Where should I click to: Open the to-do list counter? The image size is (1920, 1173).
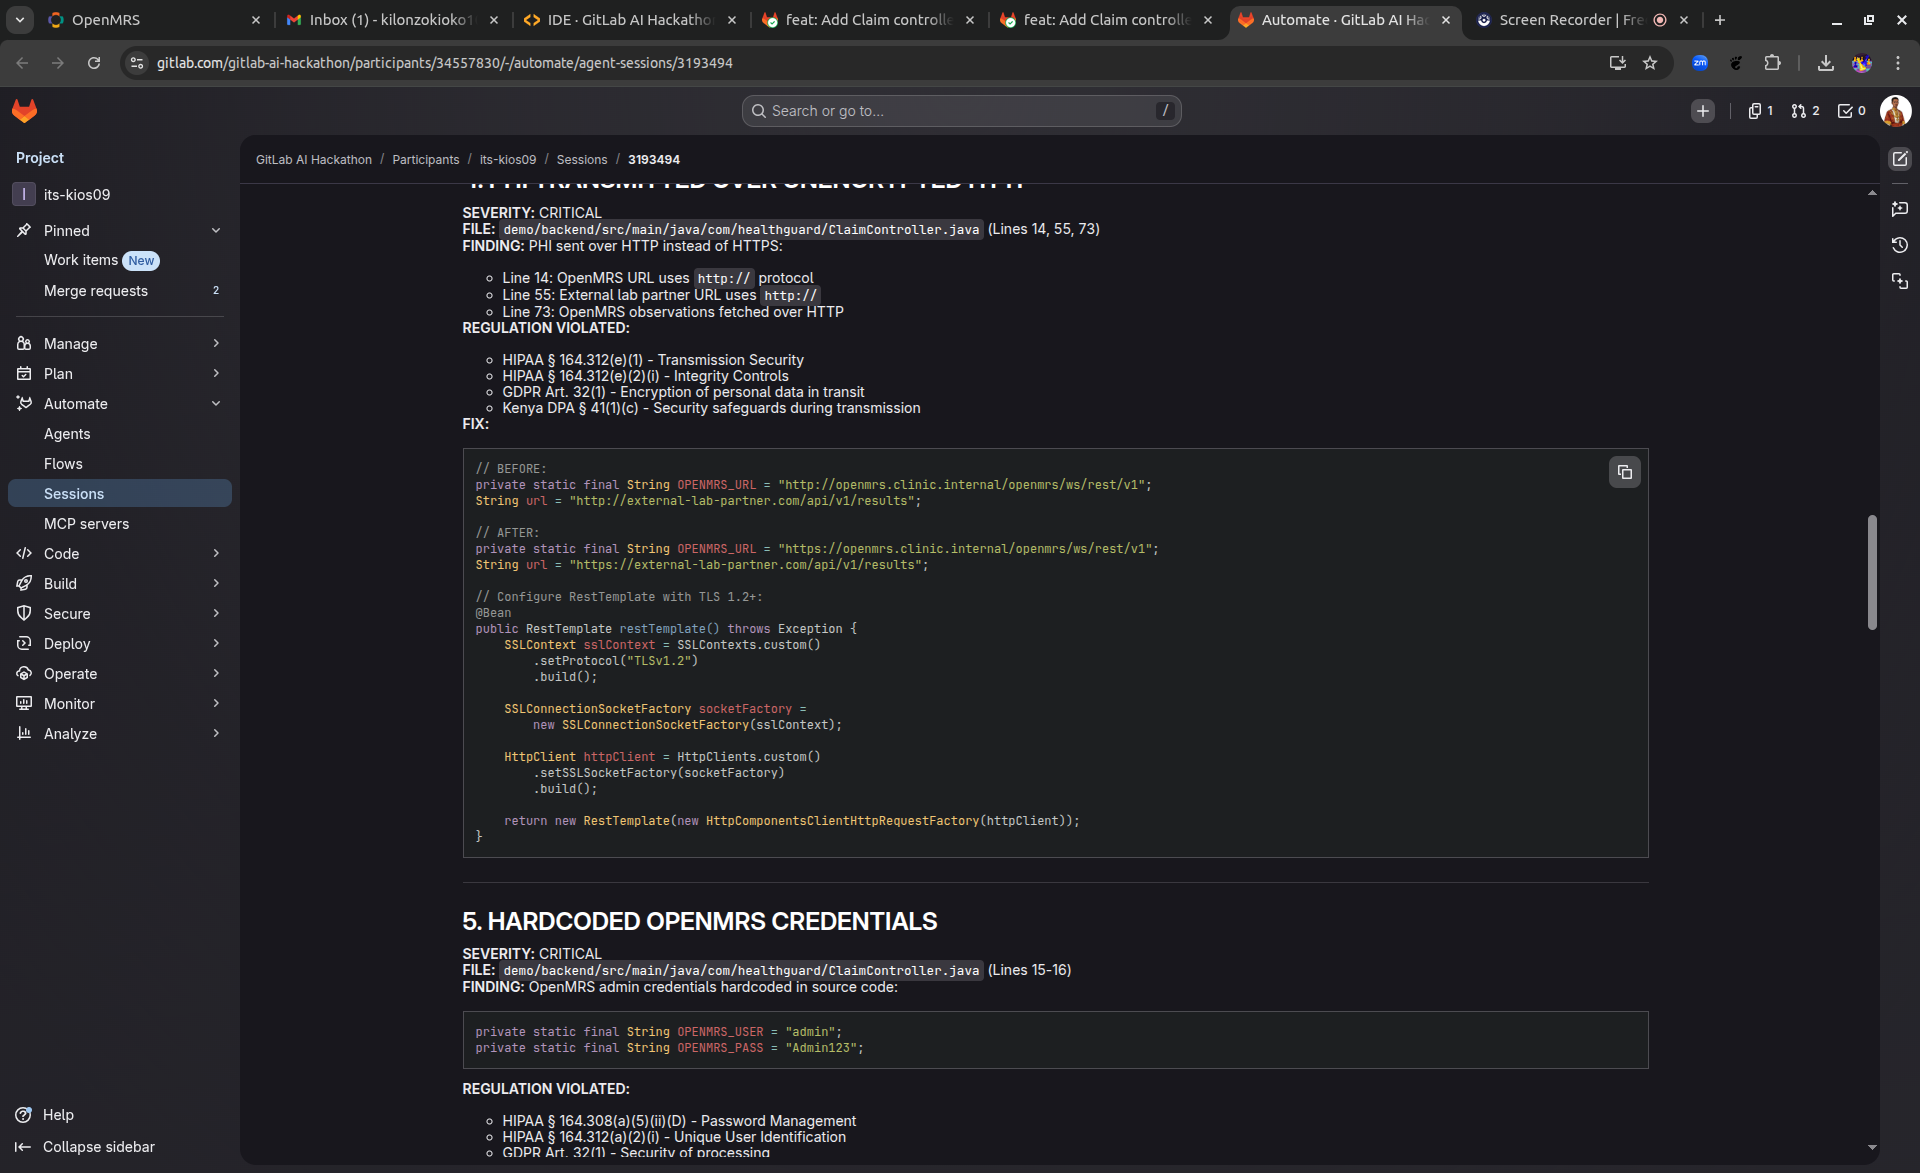coord(1851,111)
